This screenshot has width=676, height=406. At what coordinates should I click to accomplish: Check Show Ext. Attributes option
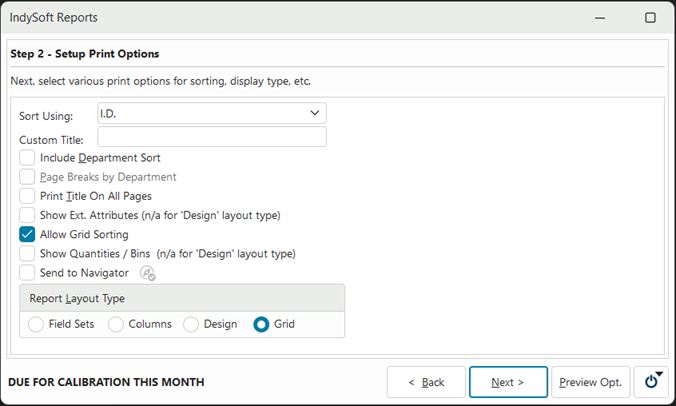[27, 215]
